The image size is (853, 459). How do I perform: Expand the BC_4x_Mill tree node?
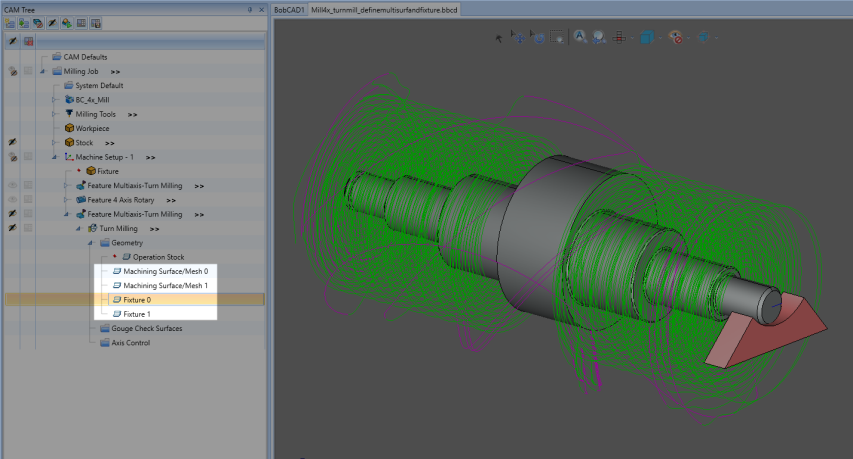pyautogui.click(x=54, y=100)
